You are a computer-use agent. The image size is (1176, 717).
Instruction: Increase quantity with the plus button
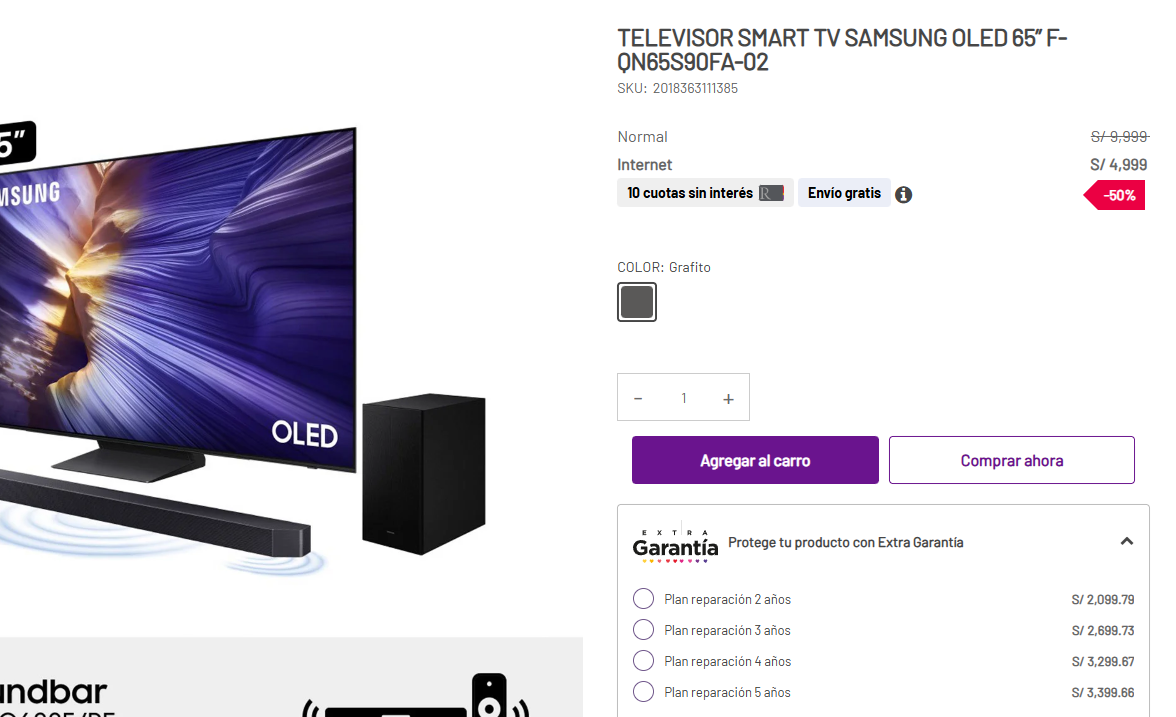[728, 399]
